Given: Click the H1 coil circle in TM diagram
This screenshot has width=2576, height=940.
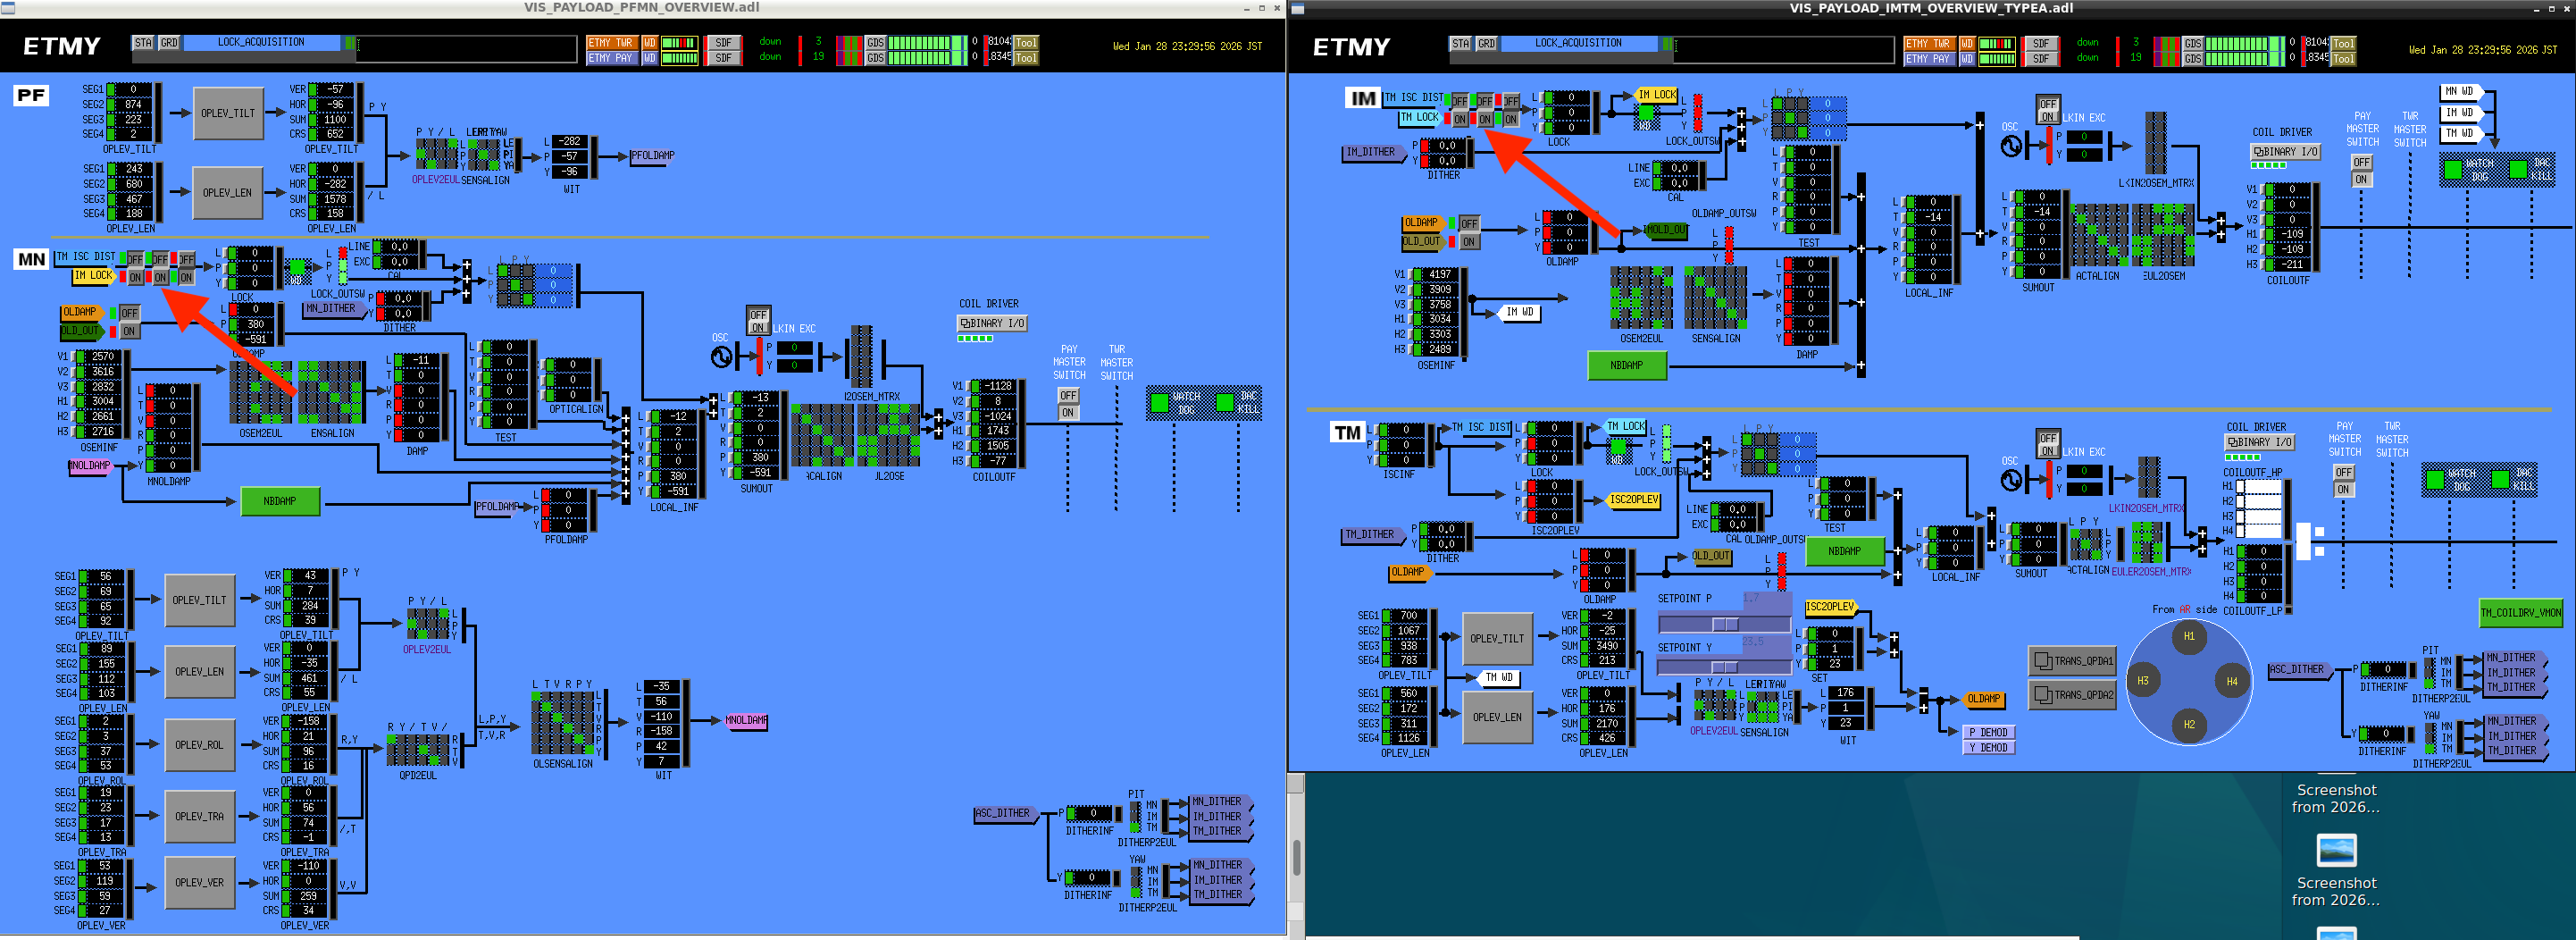Looking at the screenshot, I should (2188, 636).
